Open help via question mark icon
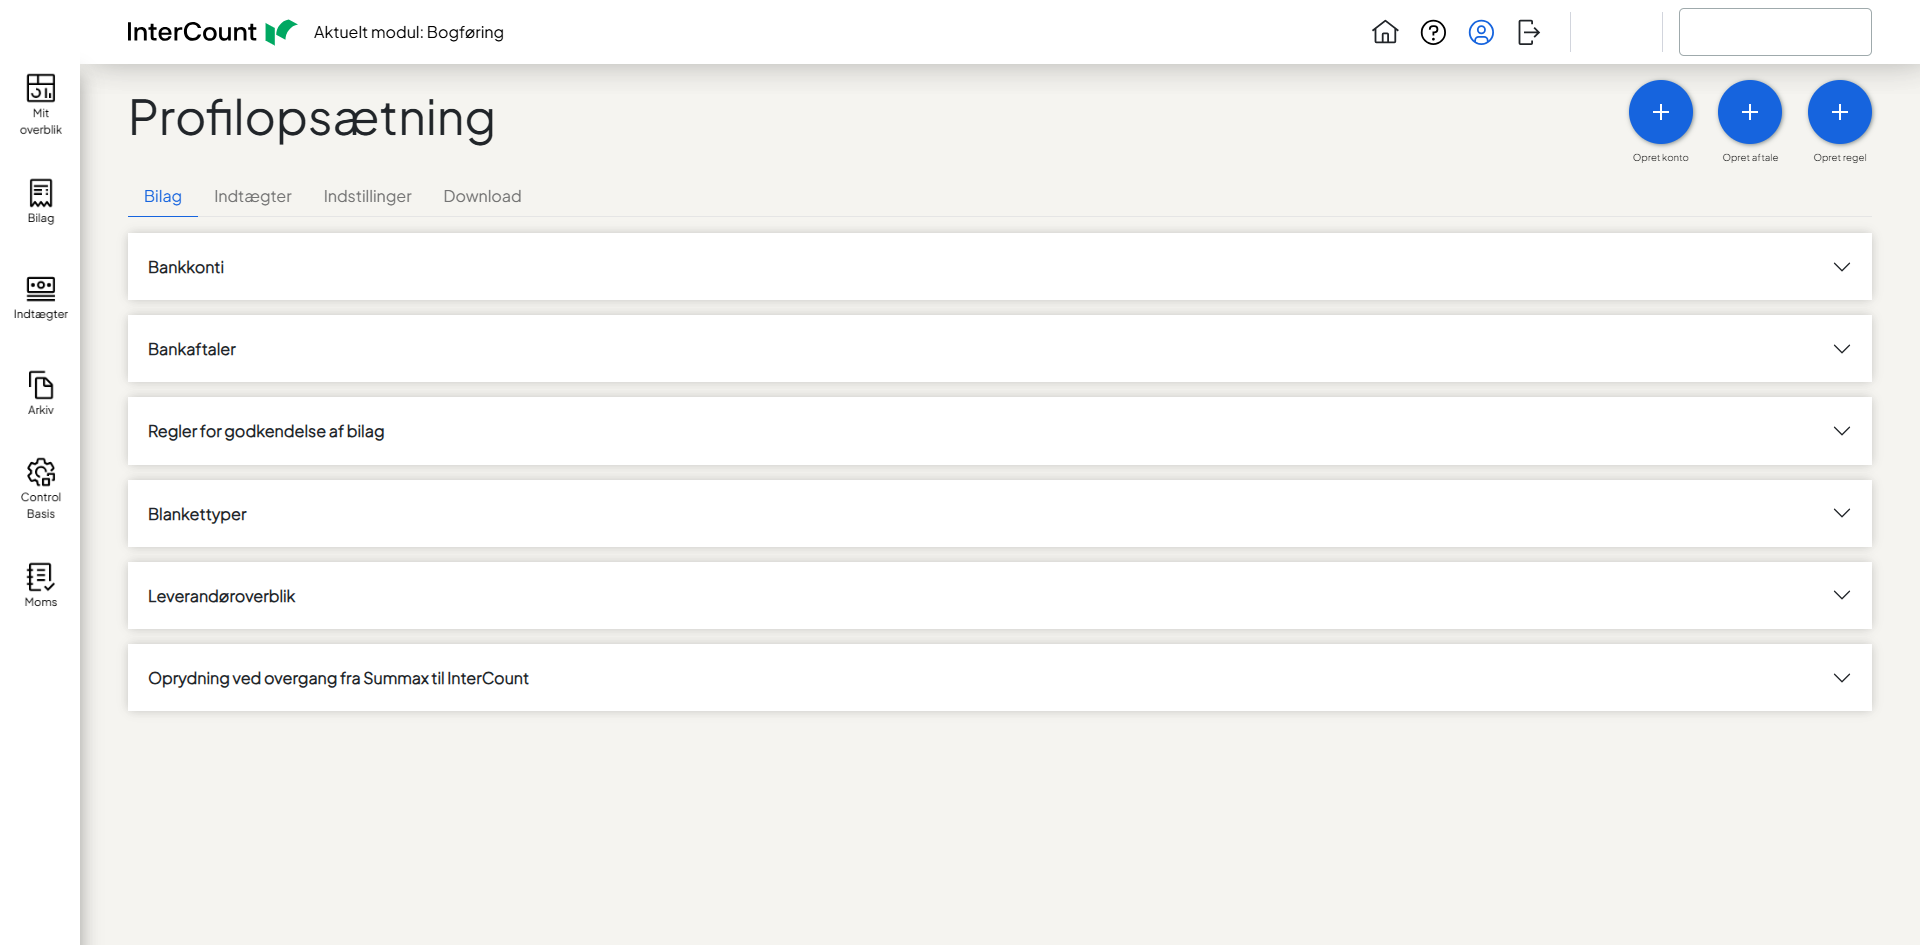The image size is (1920, 945). coord(1433,32)
